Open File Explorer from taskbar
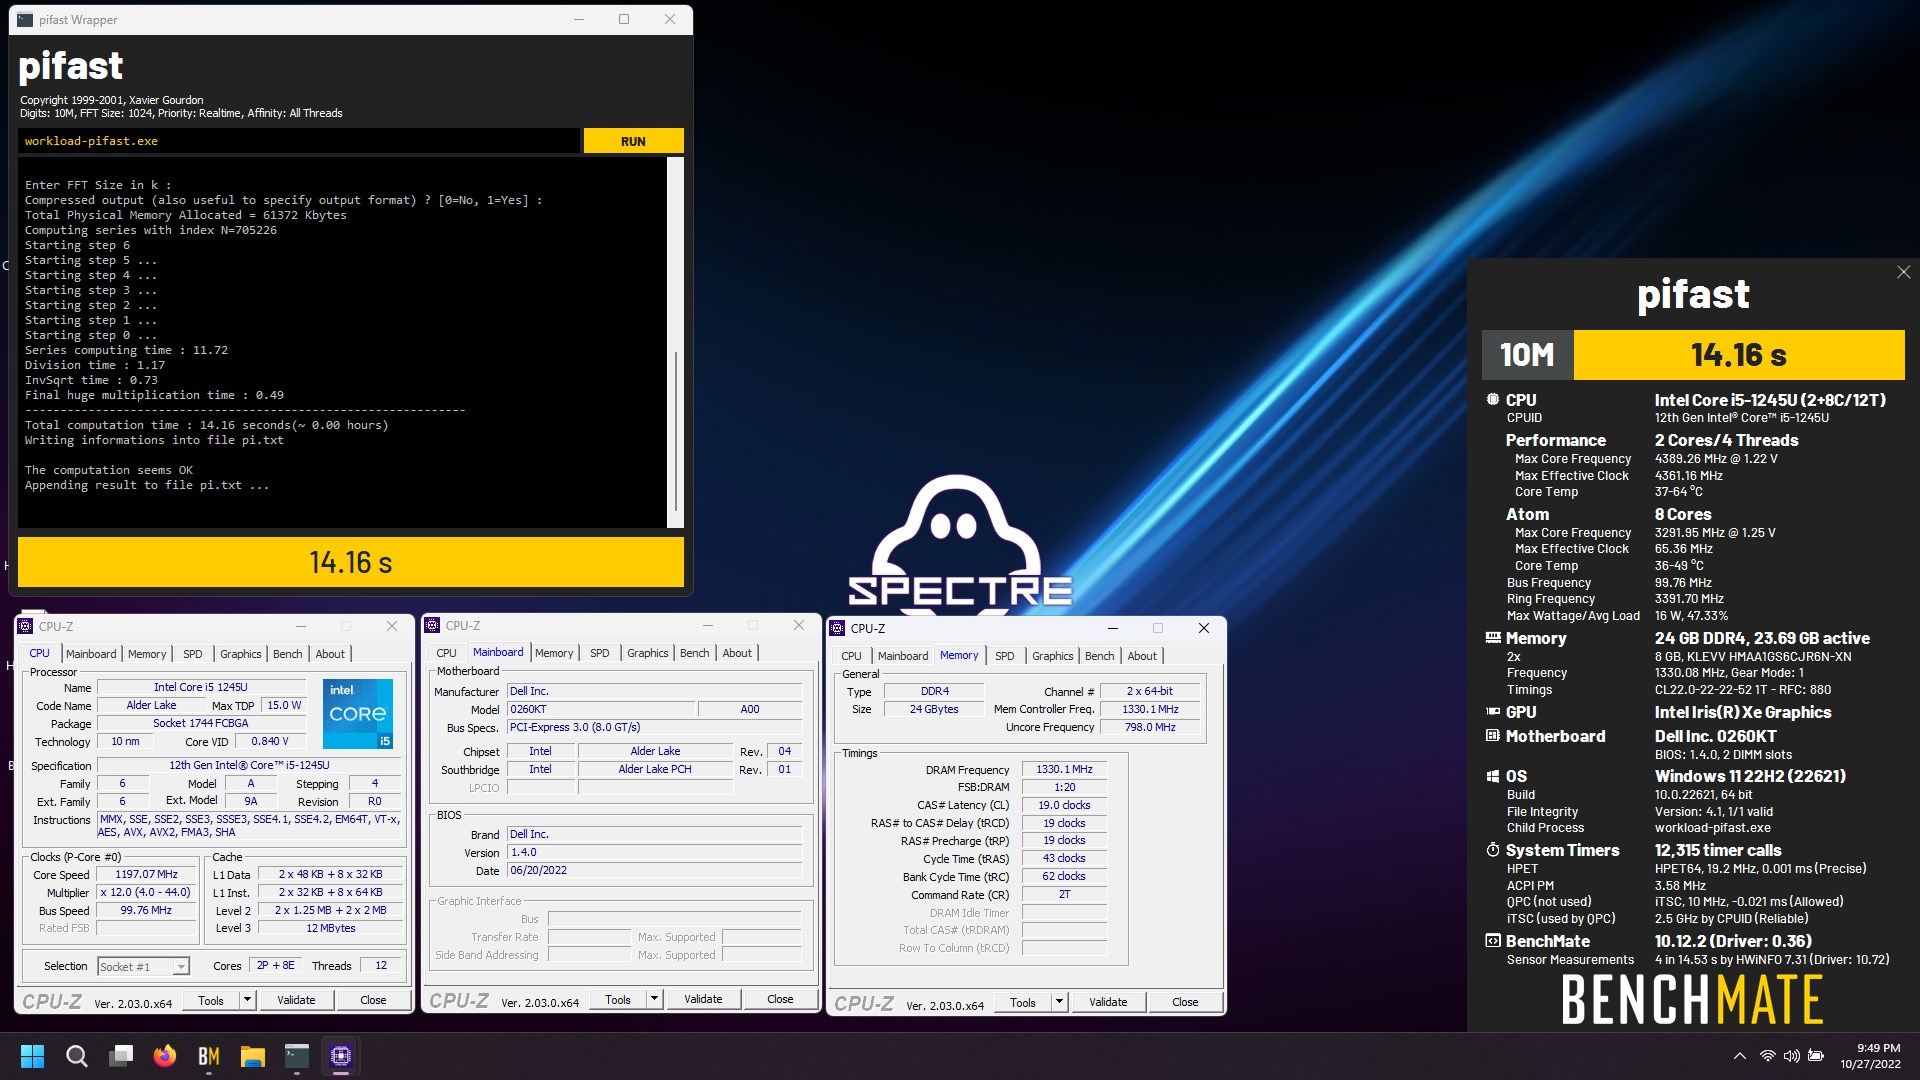The height and width of the screenshot is (1080, 1920). point(253,1056)
